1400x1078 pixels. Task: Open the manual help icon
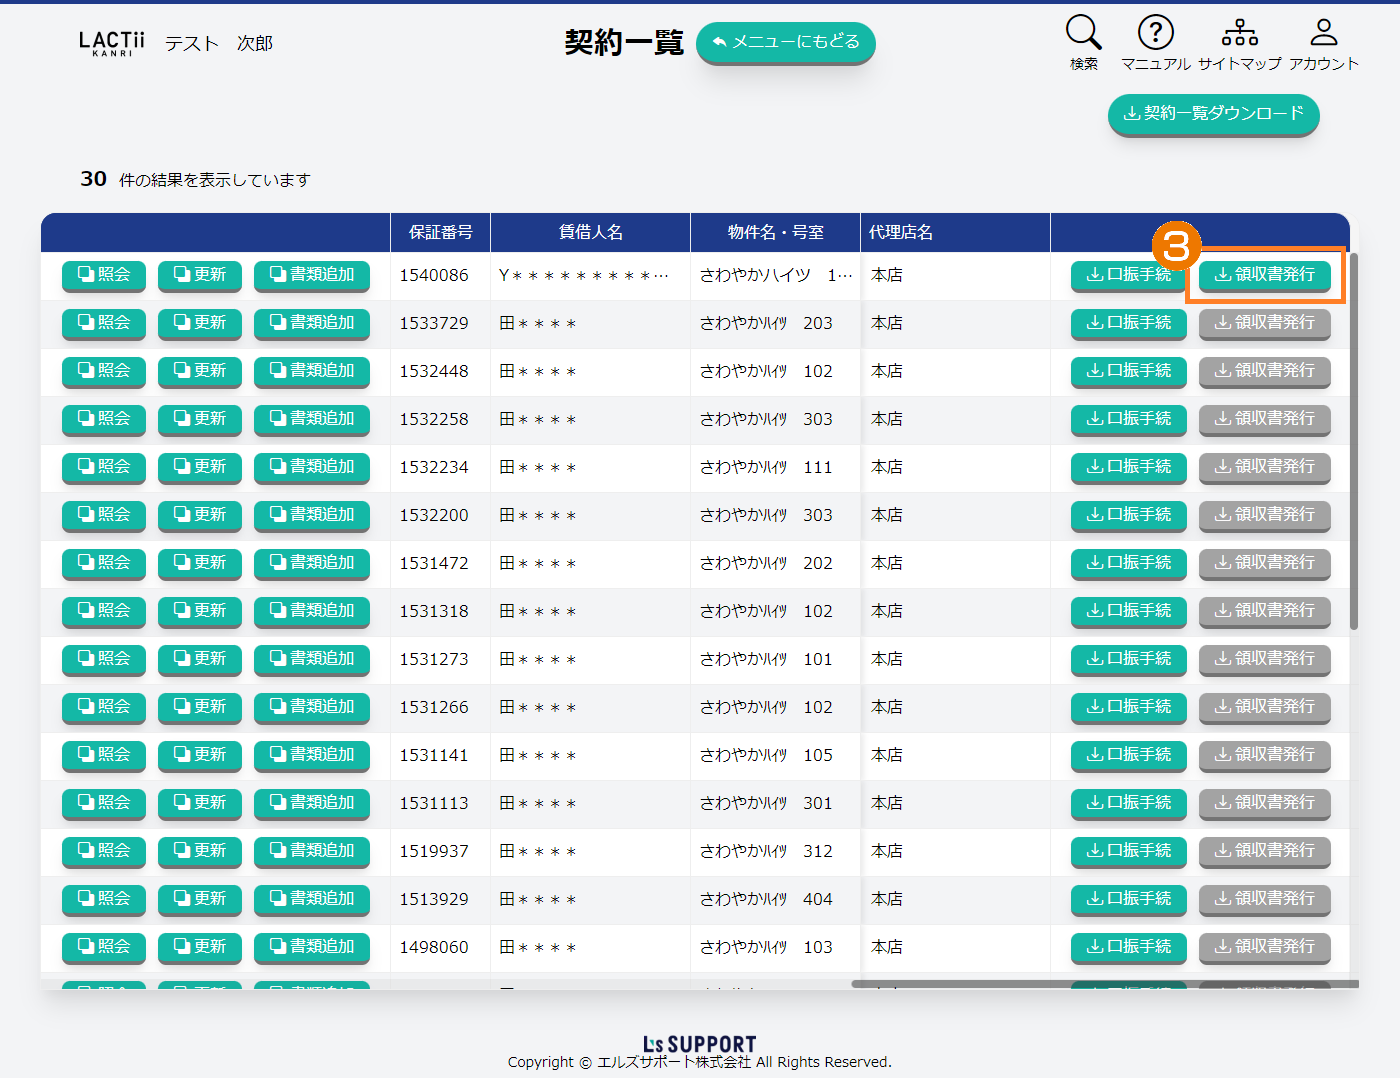pos(1155,33)
